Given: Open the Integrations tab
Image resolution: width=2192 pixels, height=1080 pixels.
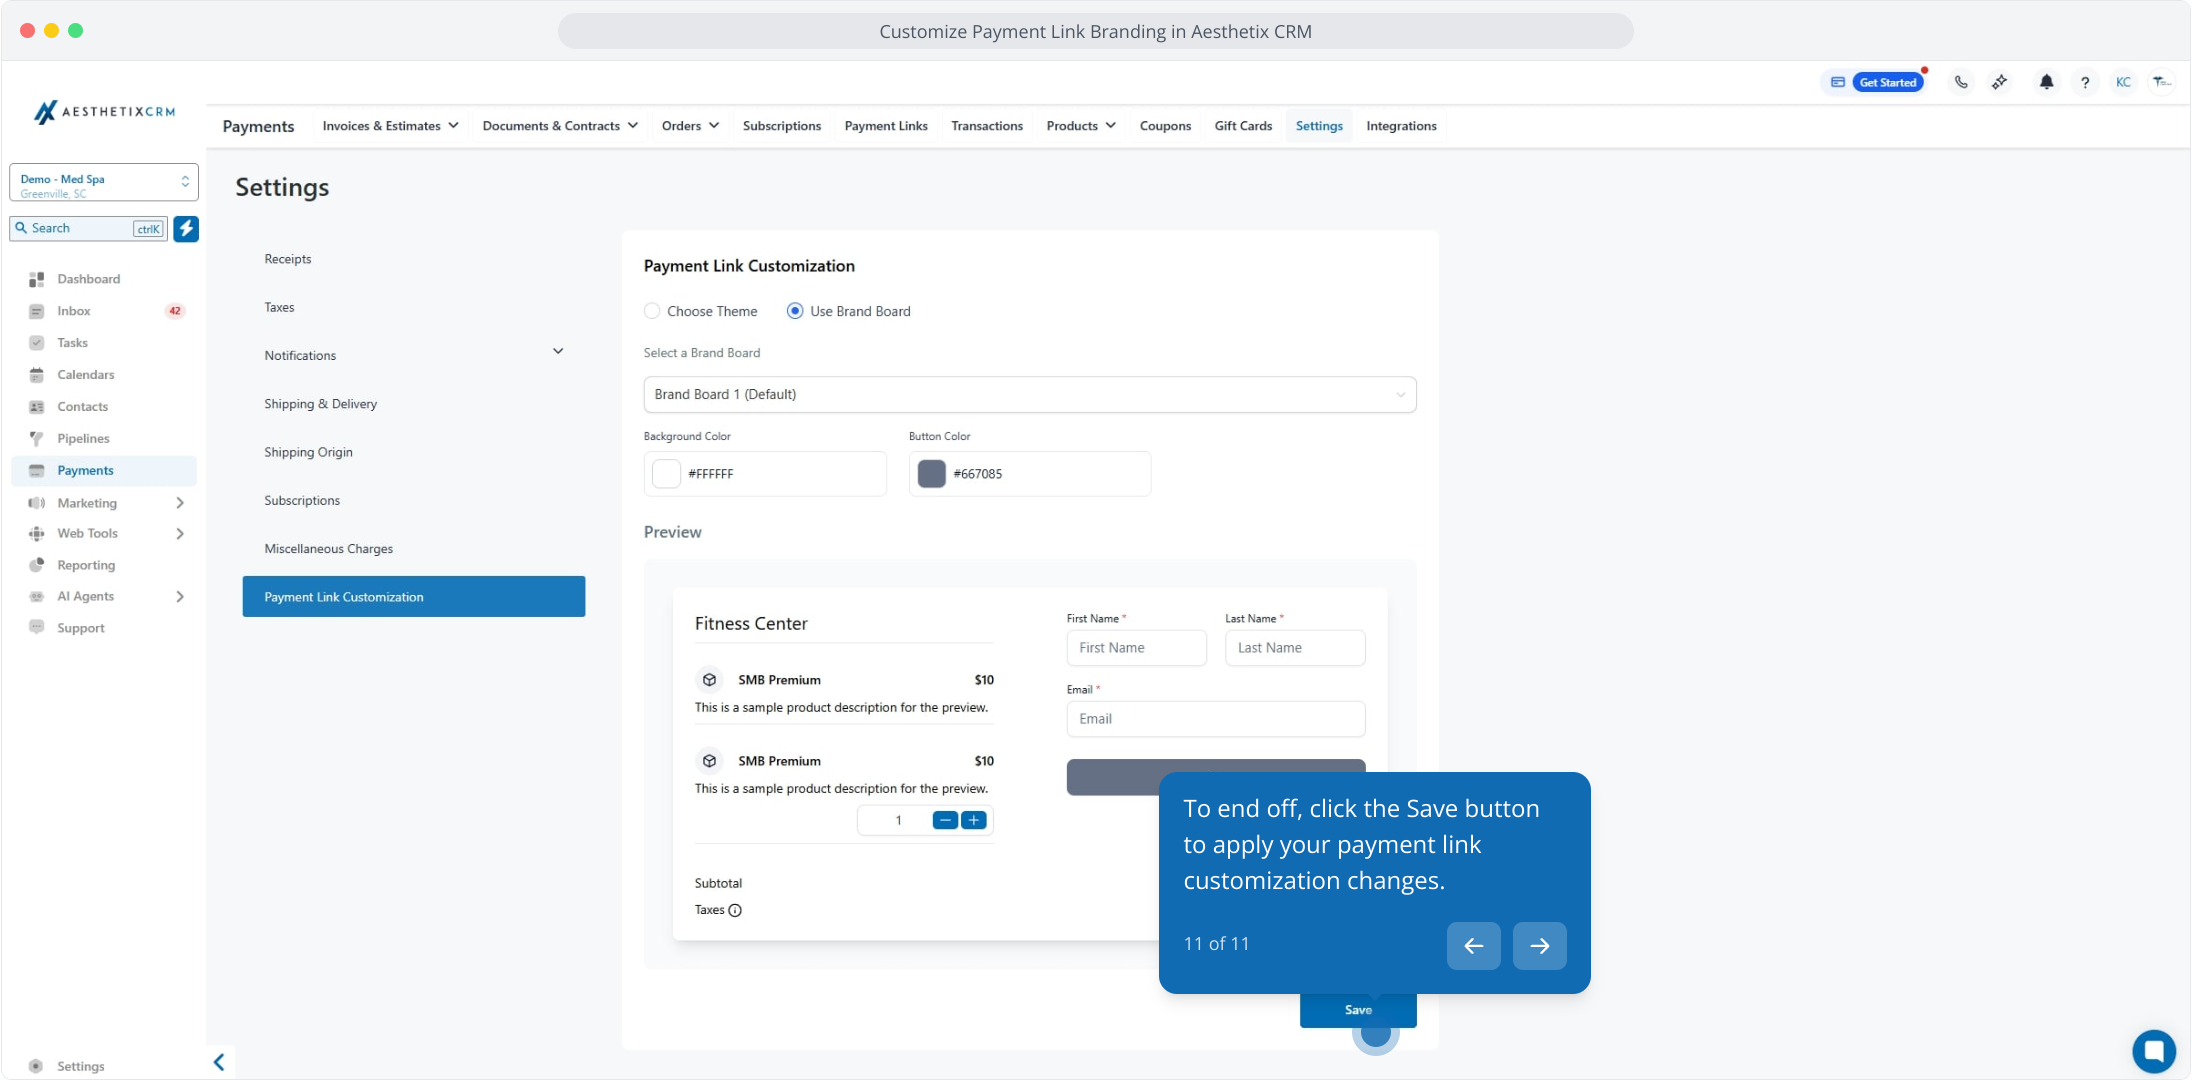Looking at the screenshot, I should pyautogui.click(x=1401, y=126).
